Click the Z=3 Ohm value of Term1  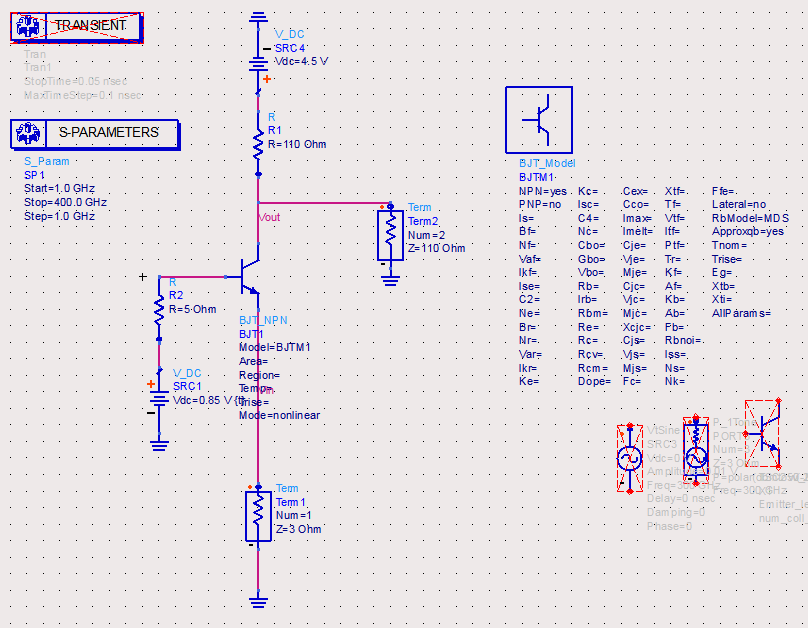click(298, 529)
